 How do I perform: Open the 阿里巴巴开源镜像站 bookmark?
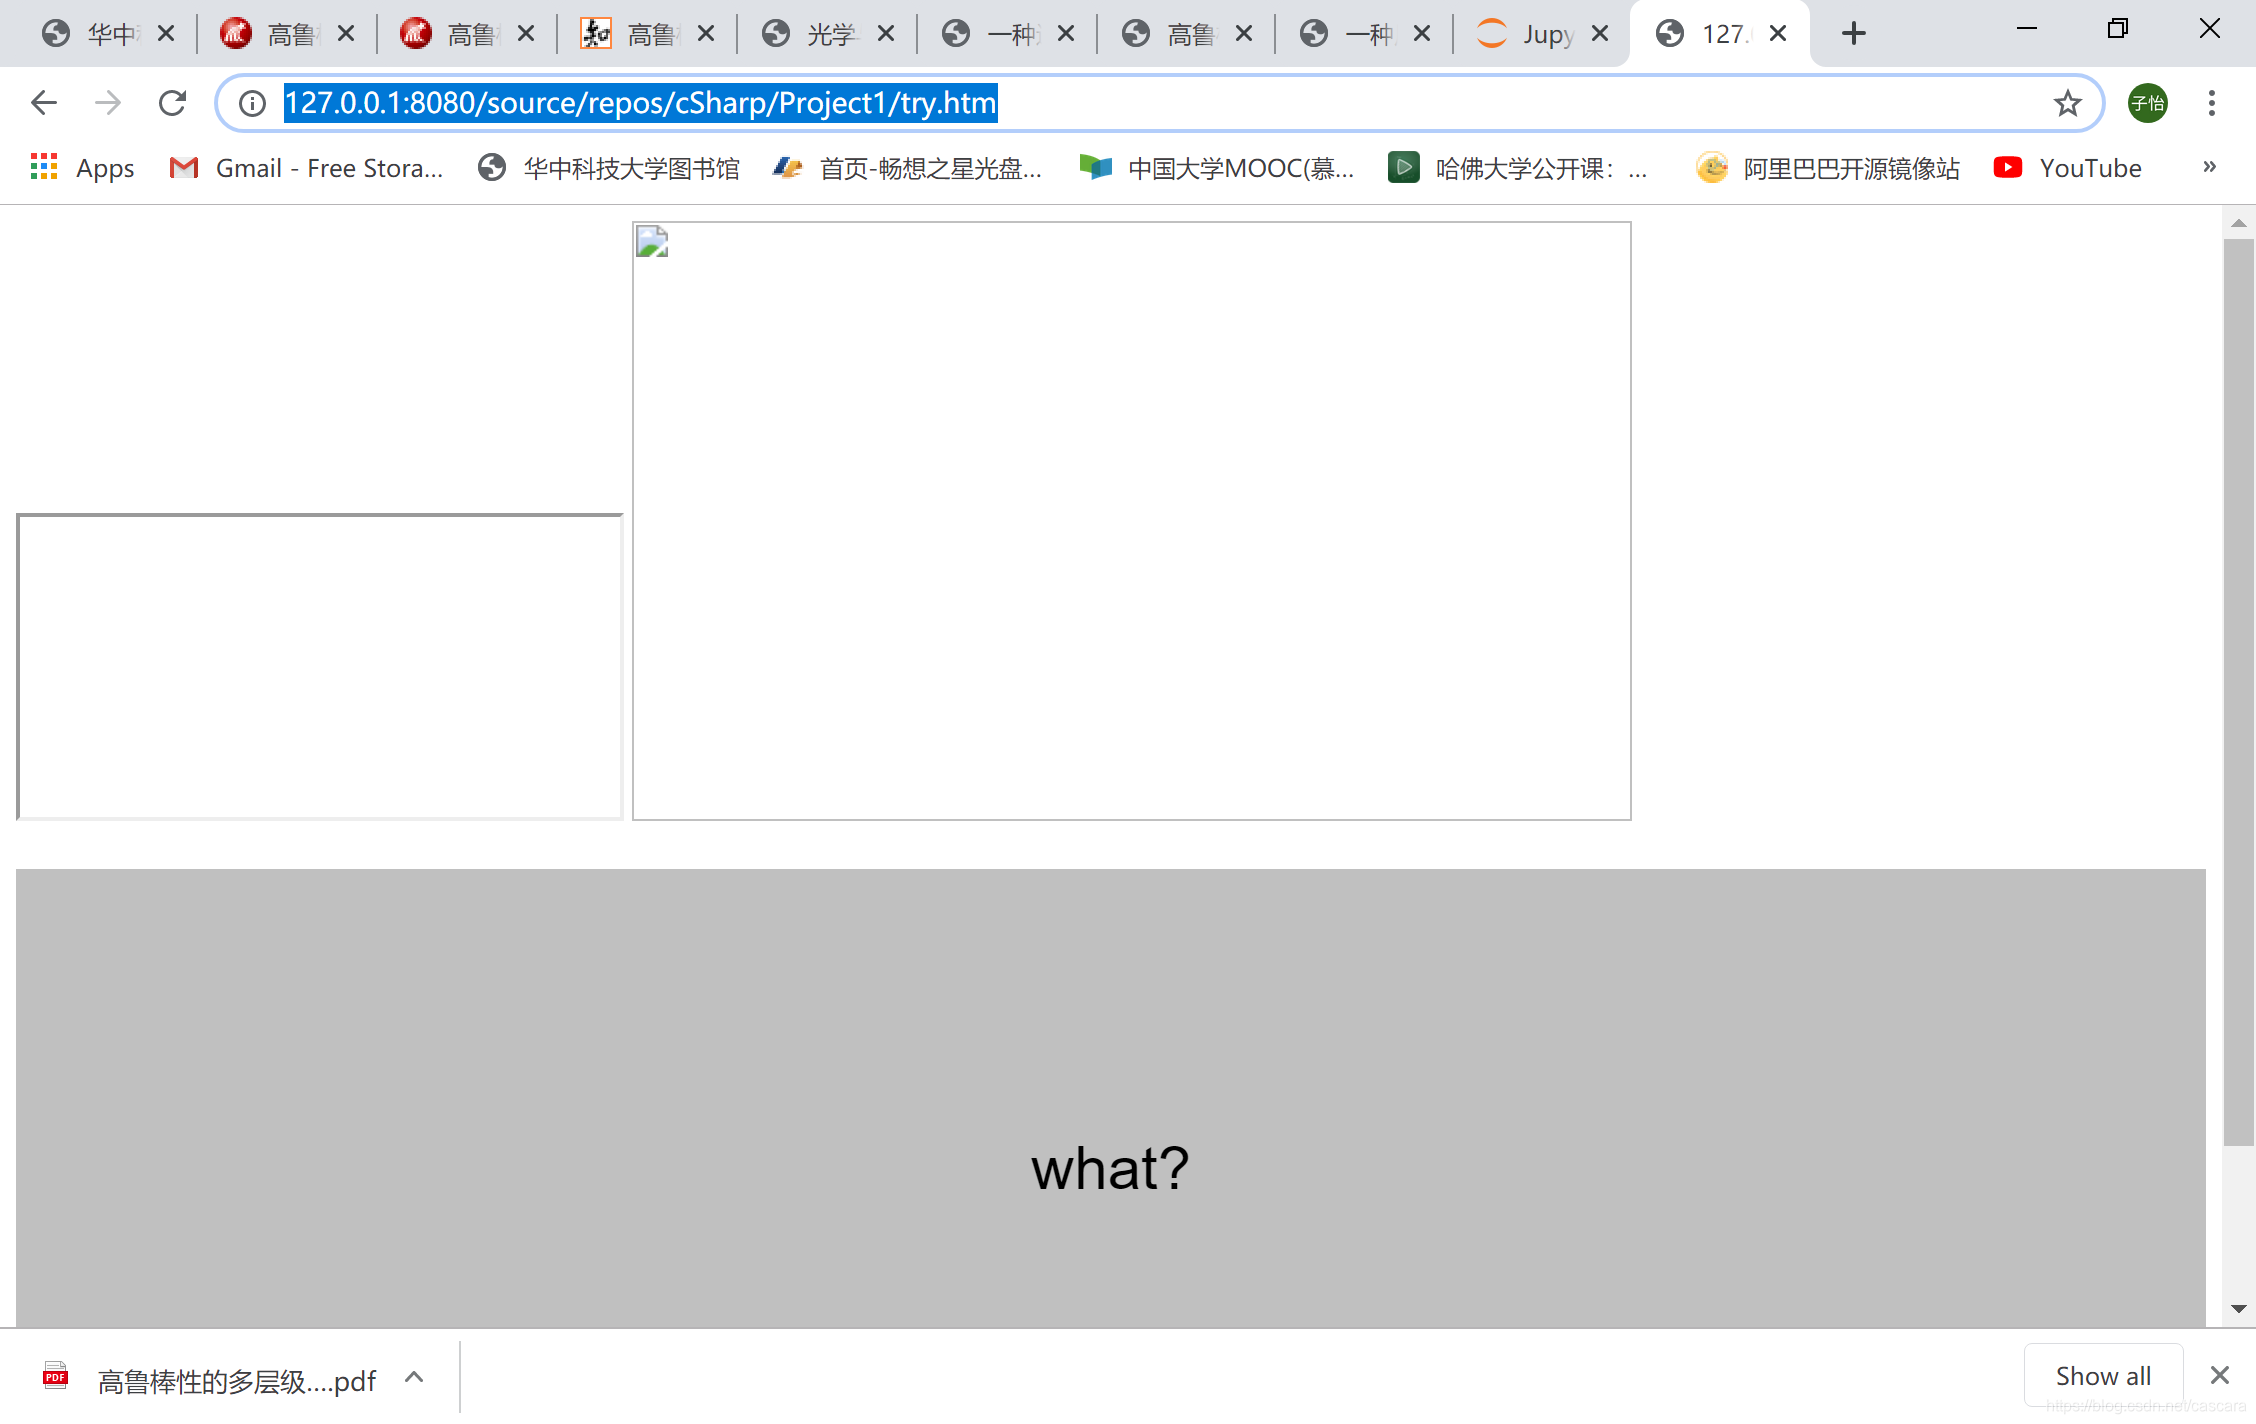1828,168
